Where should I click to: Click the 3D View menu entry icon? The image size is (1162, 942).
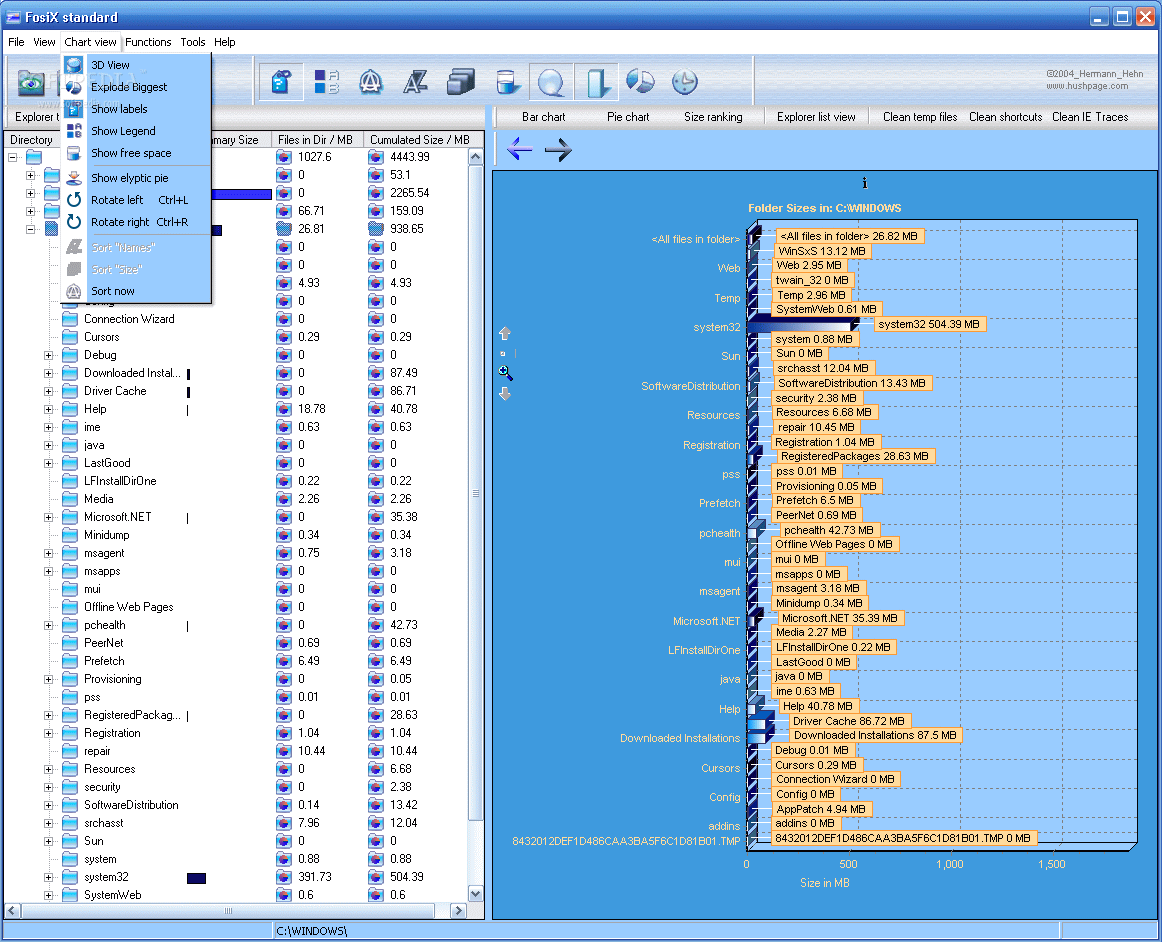pos(73,65)
